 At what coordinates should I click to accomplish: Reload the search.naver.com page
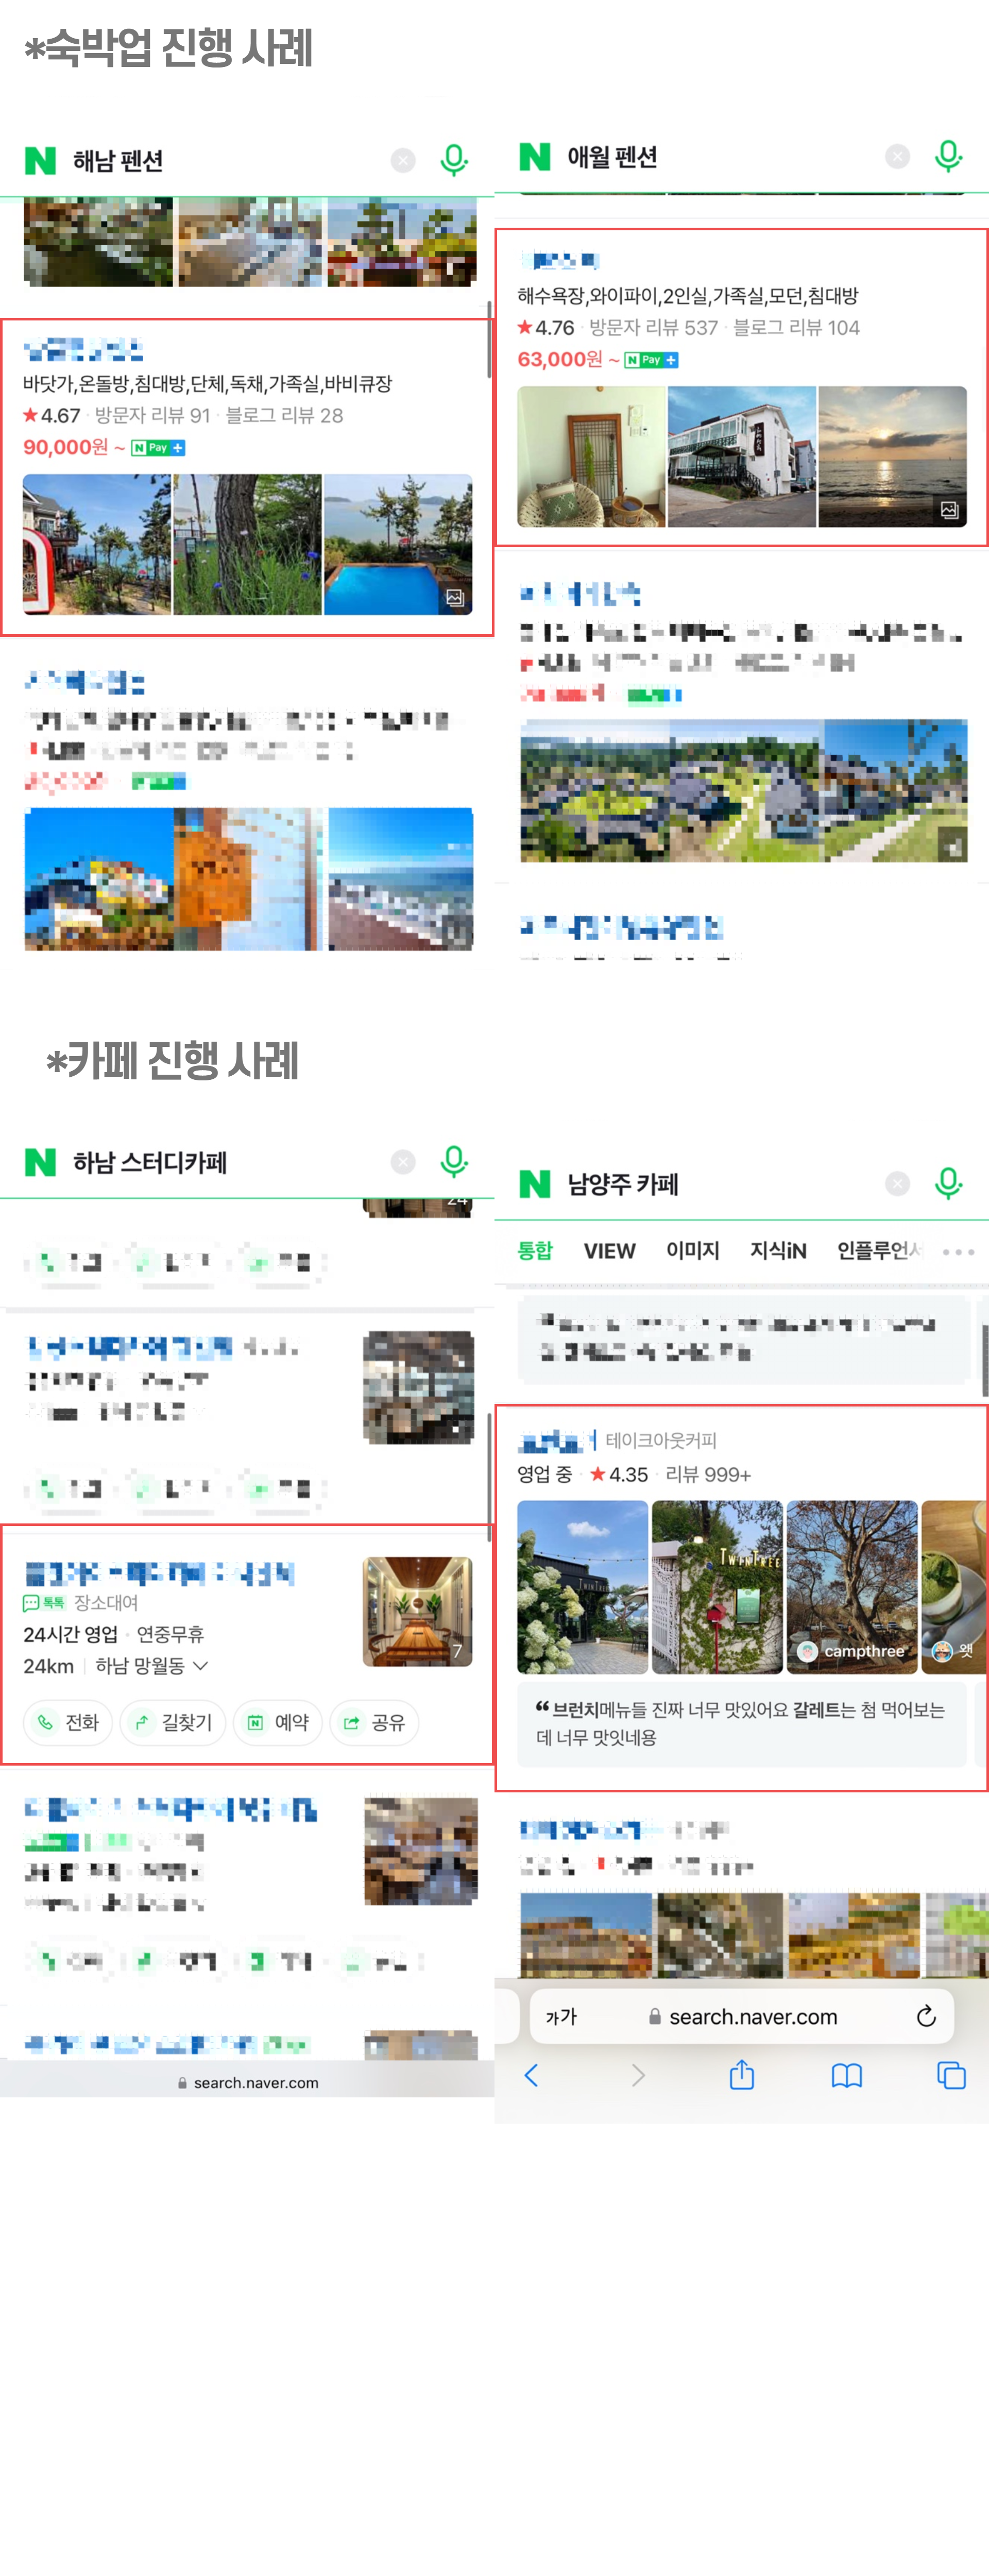[926, 2016]
